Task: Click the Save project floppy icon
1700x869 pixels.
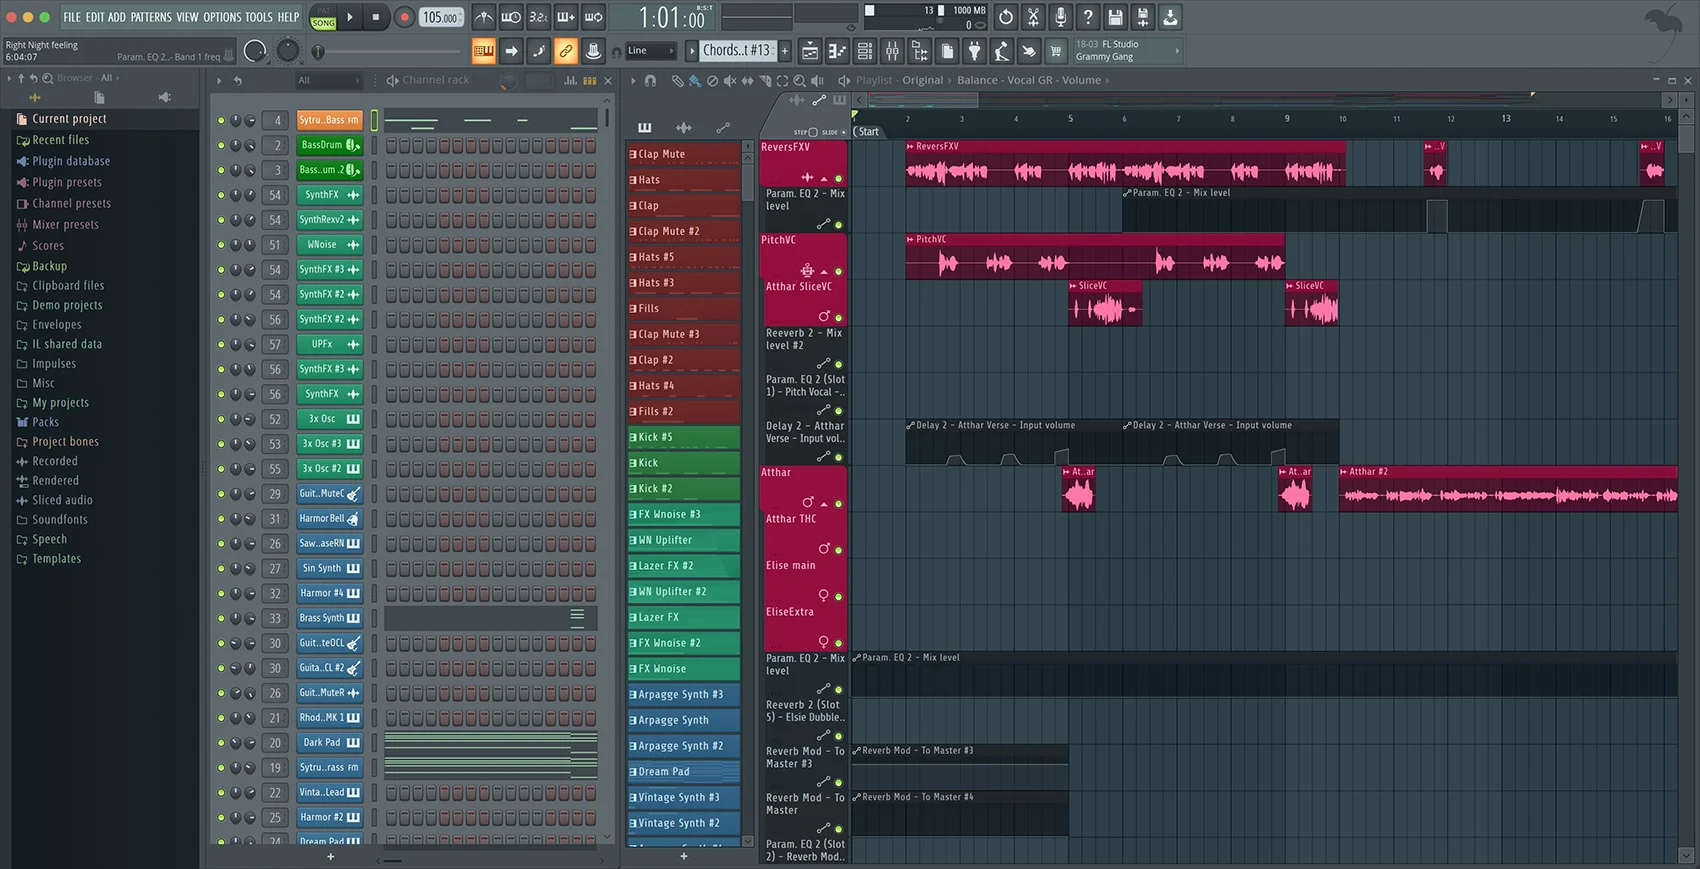Action: [1115, 17]
